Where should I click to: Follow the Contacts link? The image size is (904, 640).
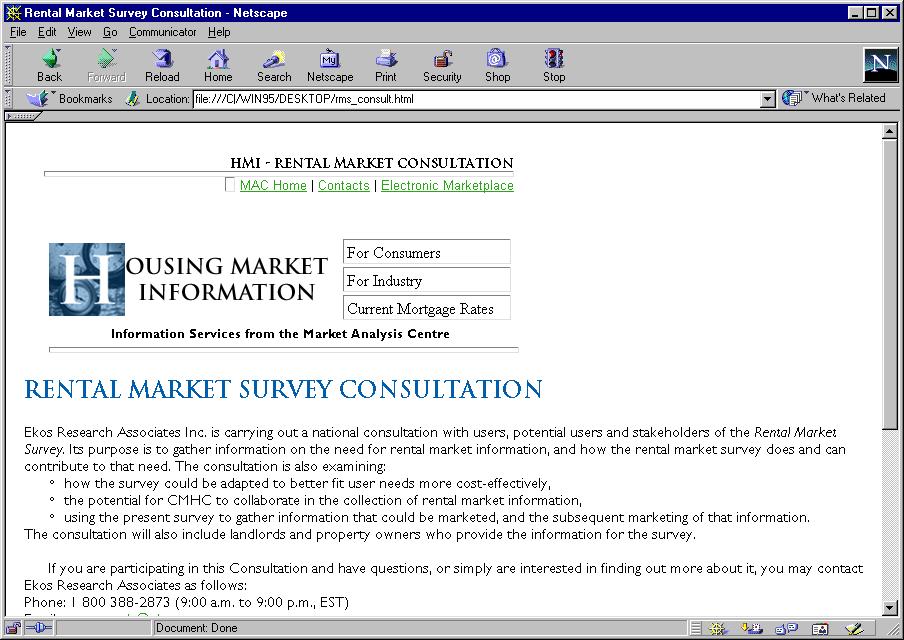coord(344,185)
